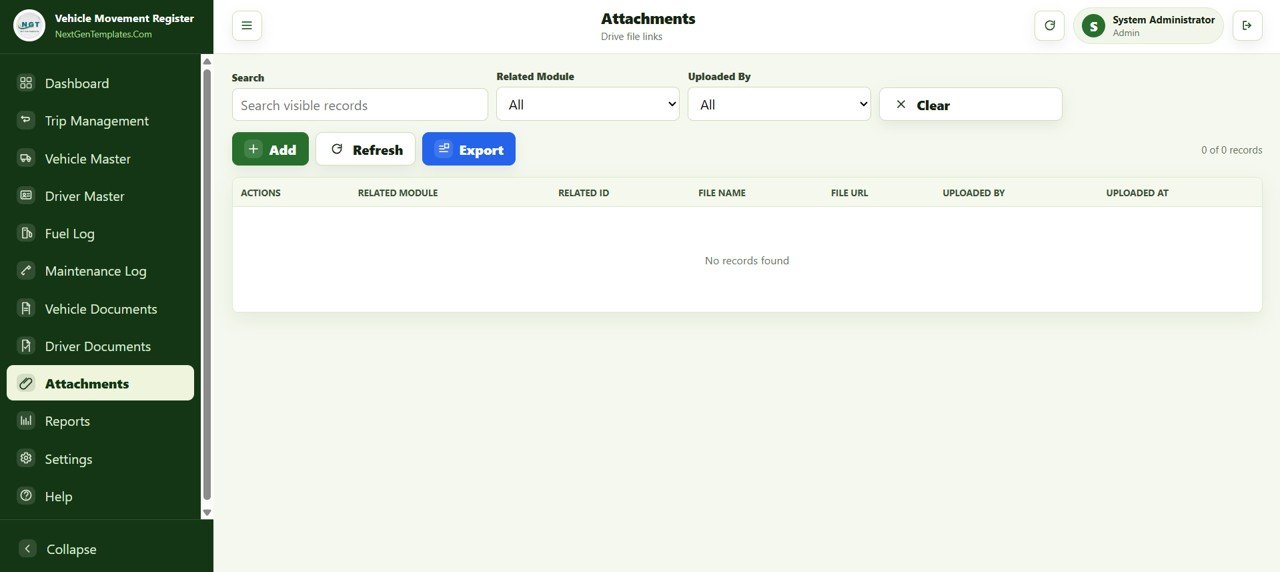The image size is (1280, 572).
Task: Click the Reports bar chart icon
Action: (x=26, y=421)
